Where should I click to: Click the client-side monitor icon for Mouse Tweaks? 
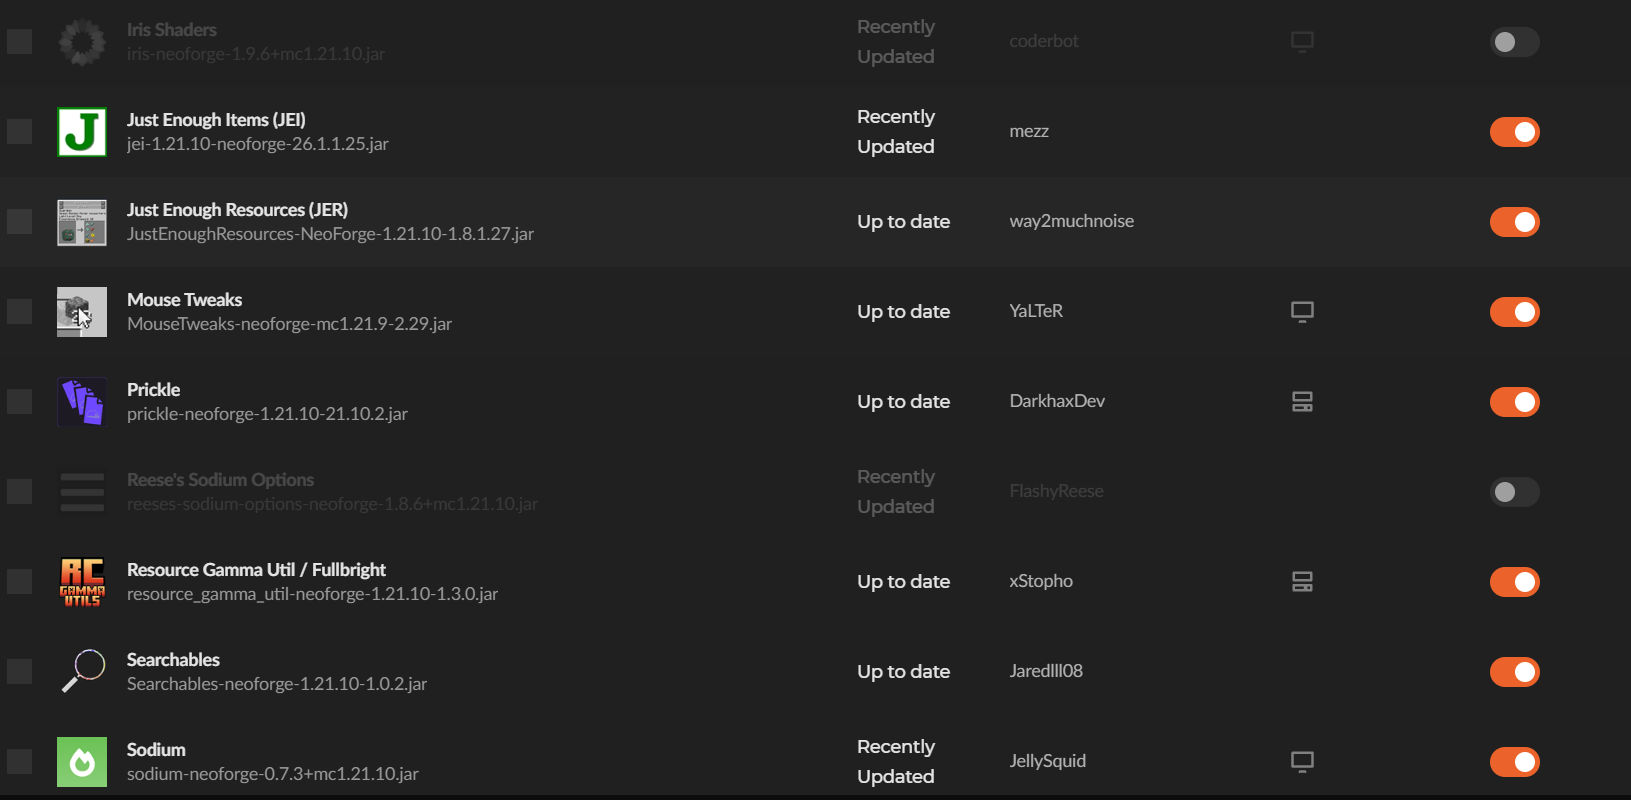click(x=1302, y=312)
